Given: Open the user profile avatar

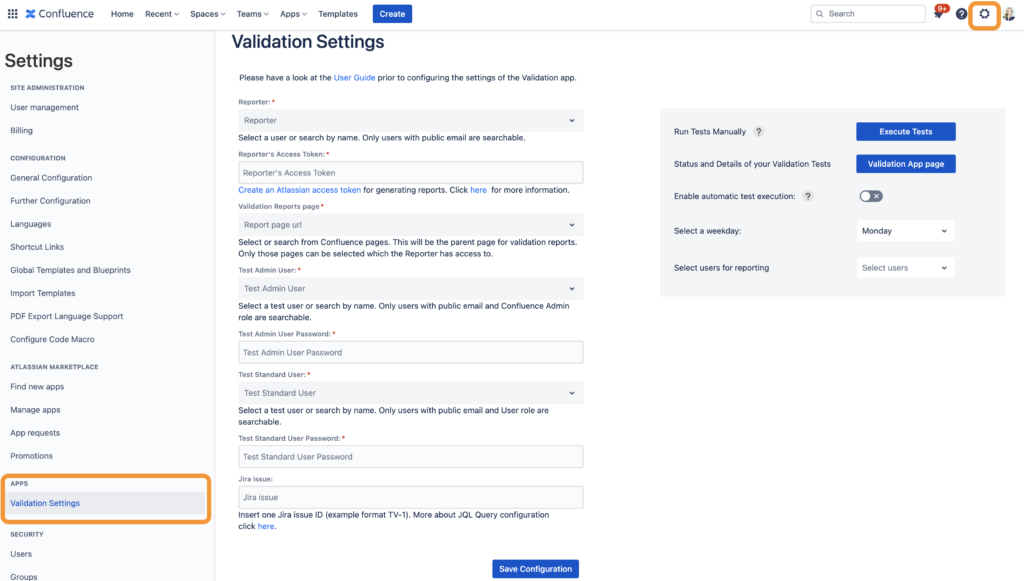Looking at the screenshot, I should 1009,14.
